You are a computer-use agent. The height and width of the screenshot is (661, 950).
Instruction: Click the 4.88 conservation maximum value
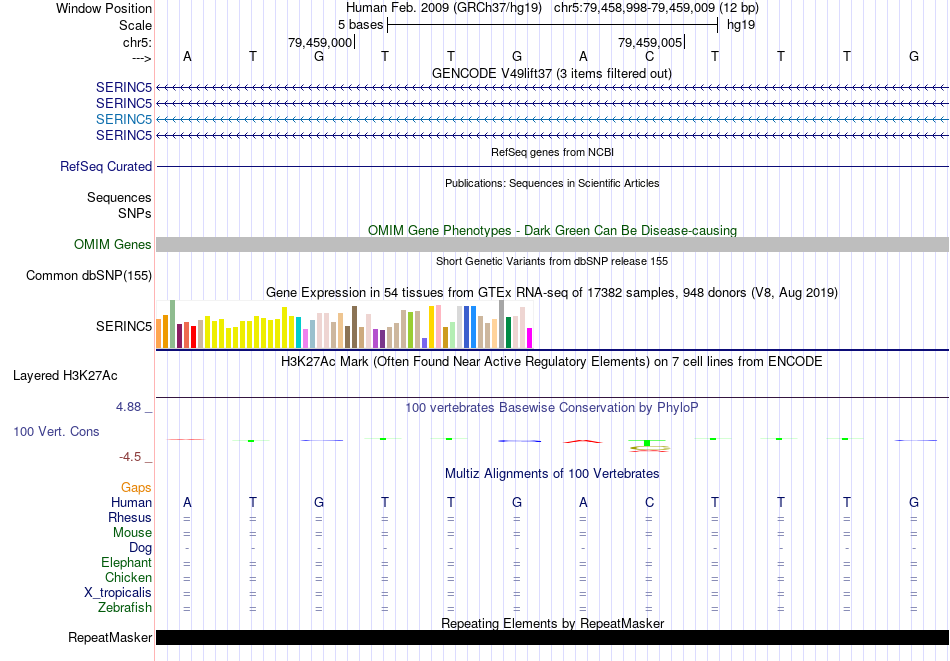pos(128,407)
